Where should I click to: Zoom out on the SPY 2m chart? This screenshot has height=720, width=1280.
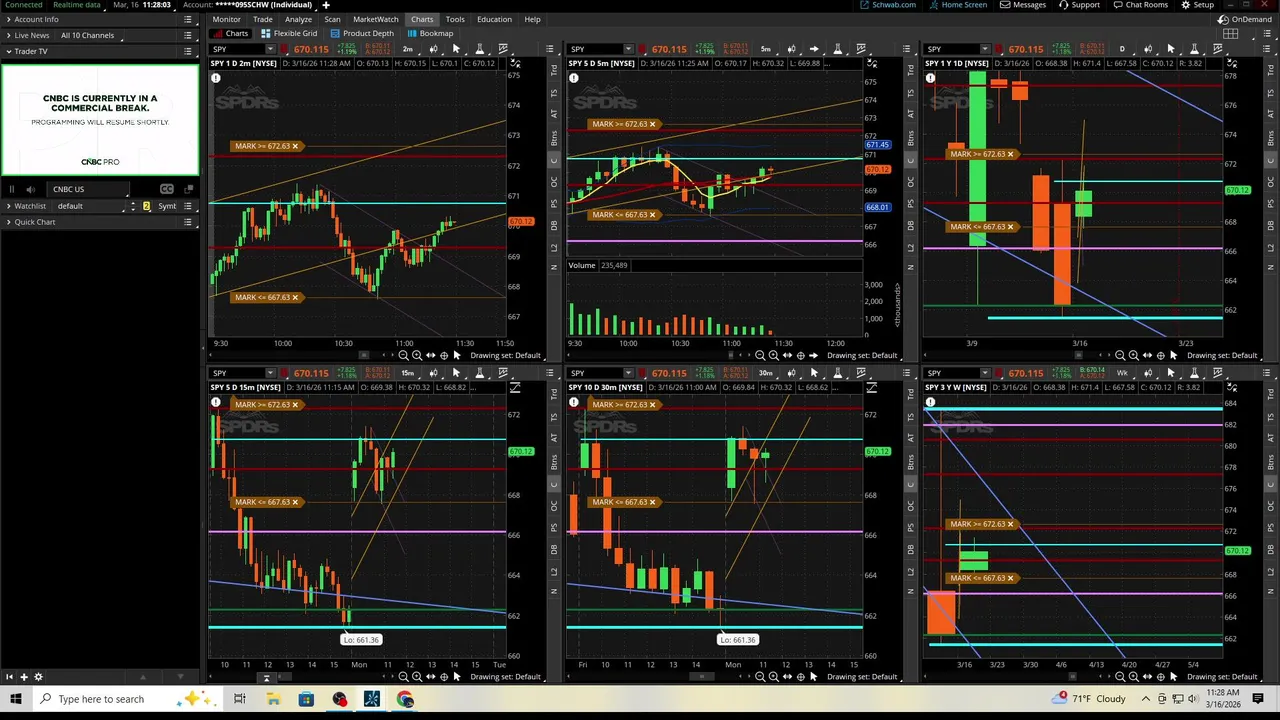[x=403, y=355]
